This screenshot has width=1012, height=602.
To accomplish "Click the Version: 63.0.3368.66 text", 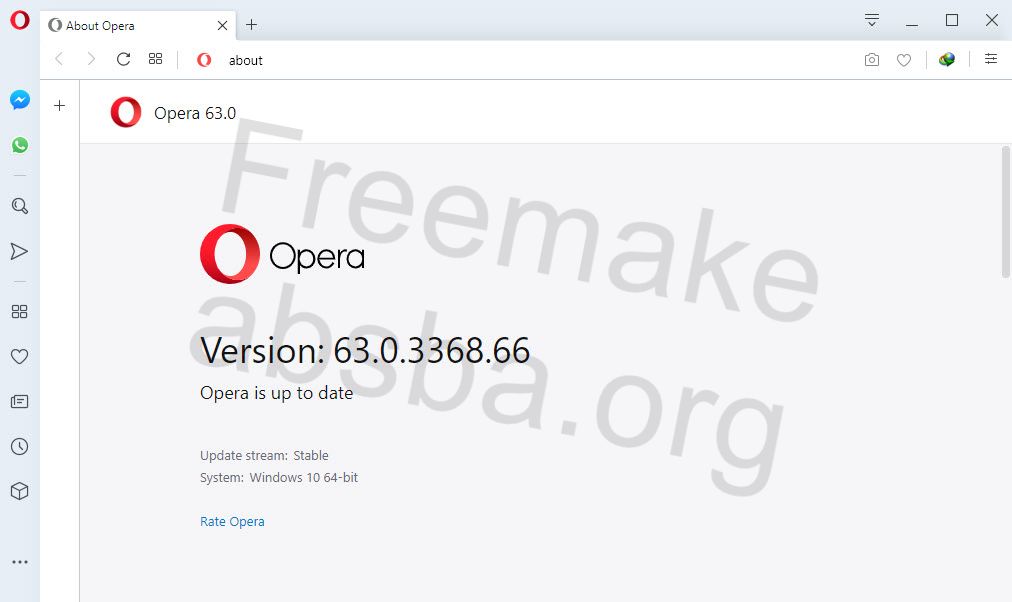I will click(365, 350).
